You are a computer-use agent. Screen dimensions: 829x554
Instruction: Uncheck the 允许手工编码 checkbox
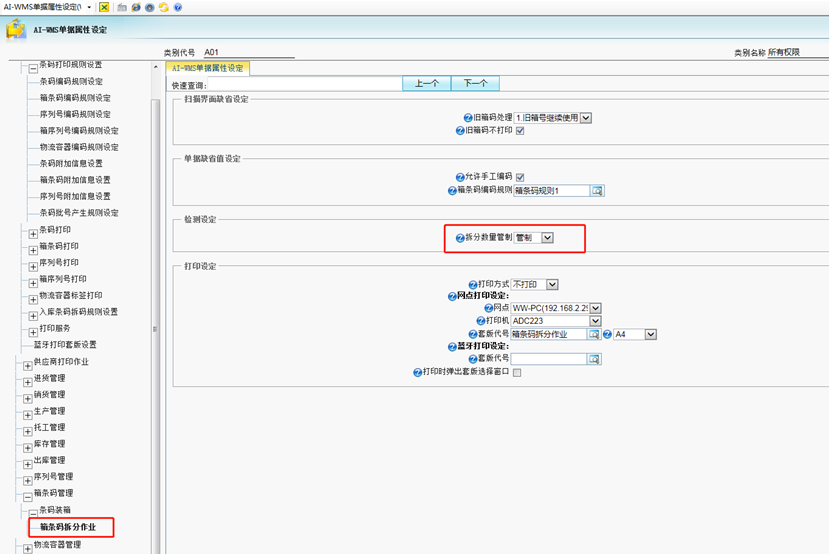[x=520, y=177]
